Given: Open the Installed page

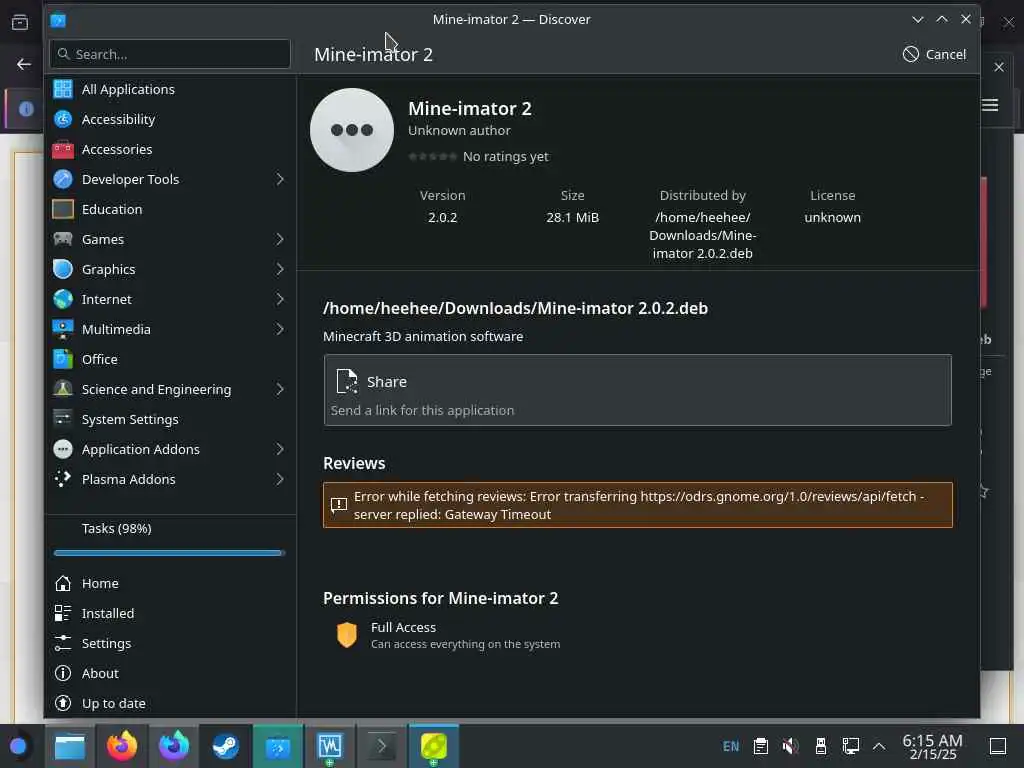Looking at the screenshot, I should click(170, 613).
